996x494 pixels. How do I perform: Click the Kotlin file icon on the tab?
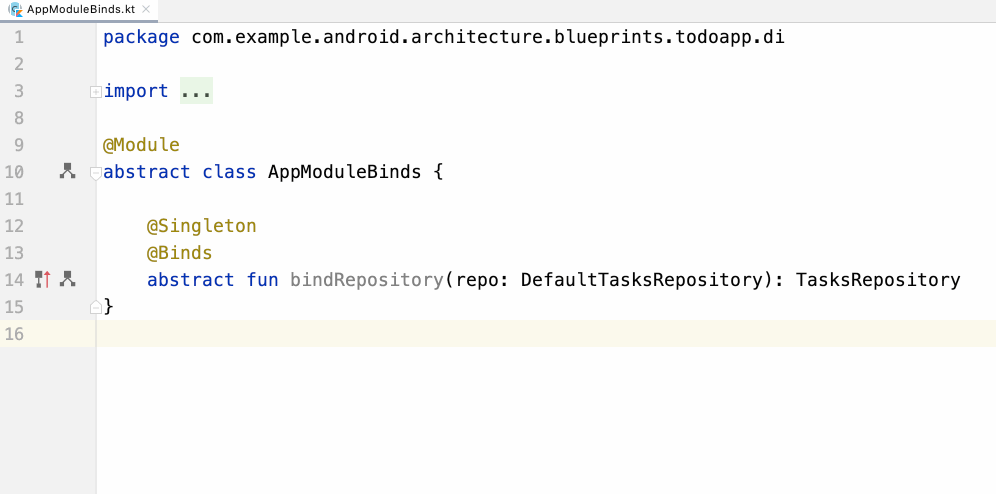[16, 9]
